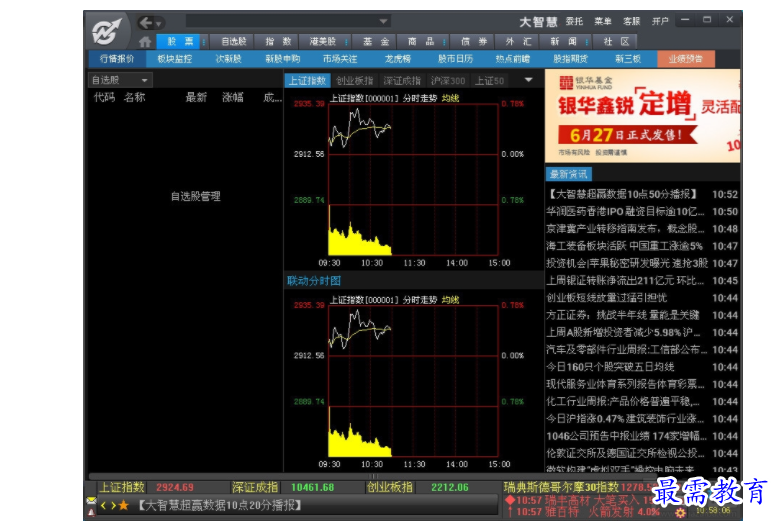Go to the Home icon

[145, 42]
